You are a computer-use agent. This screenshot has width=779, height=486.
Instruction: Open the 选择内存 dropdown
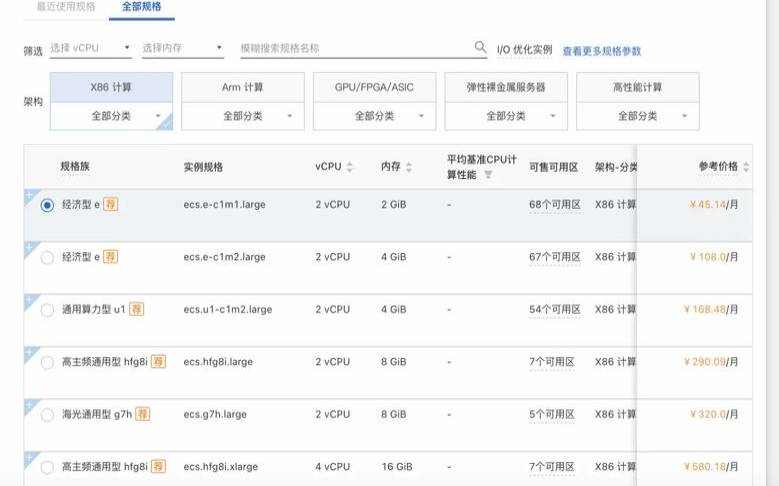pos(182,48)
